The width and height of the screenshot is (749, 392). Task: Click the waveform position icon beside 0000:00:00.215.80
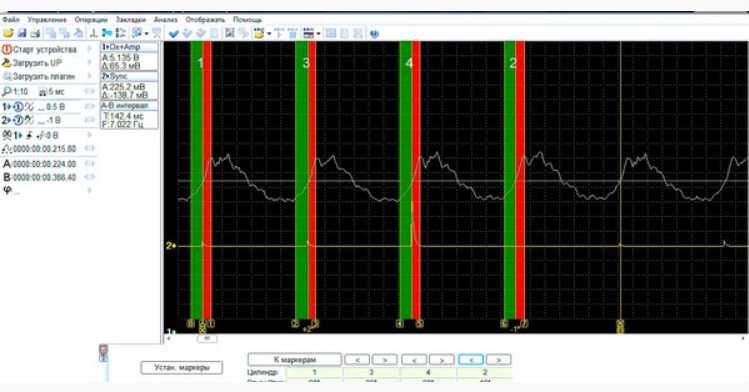click(7, 149)
